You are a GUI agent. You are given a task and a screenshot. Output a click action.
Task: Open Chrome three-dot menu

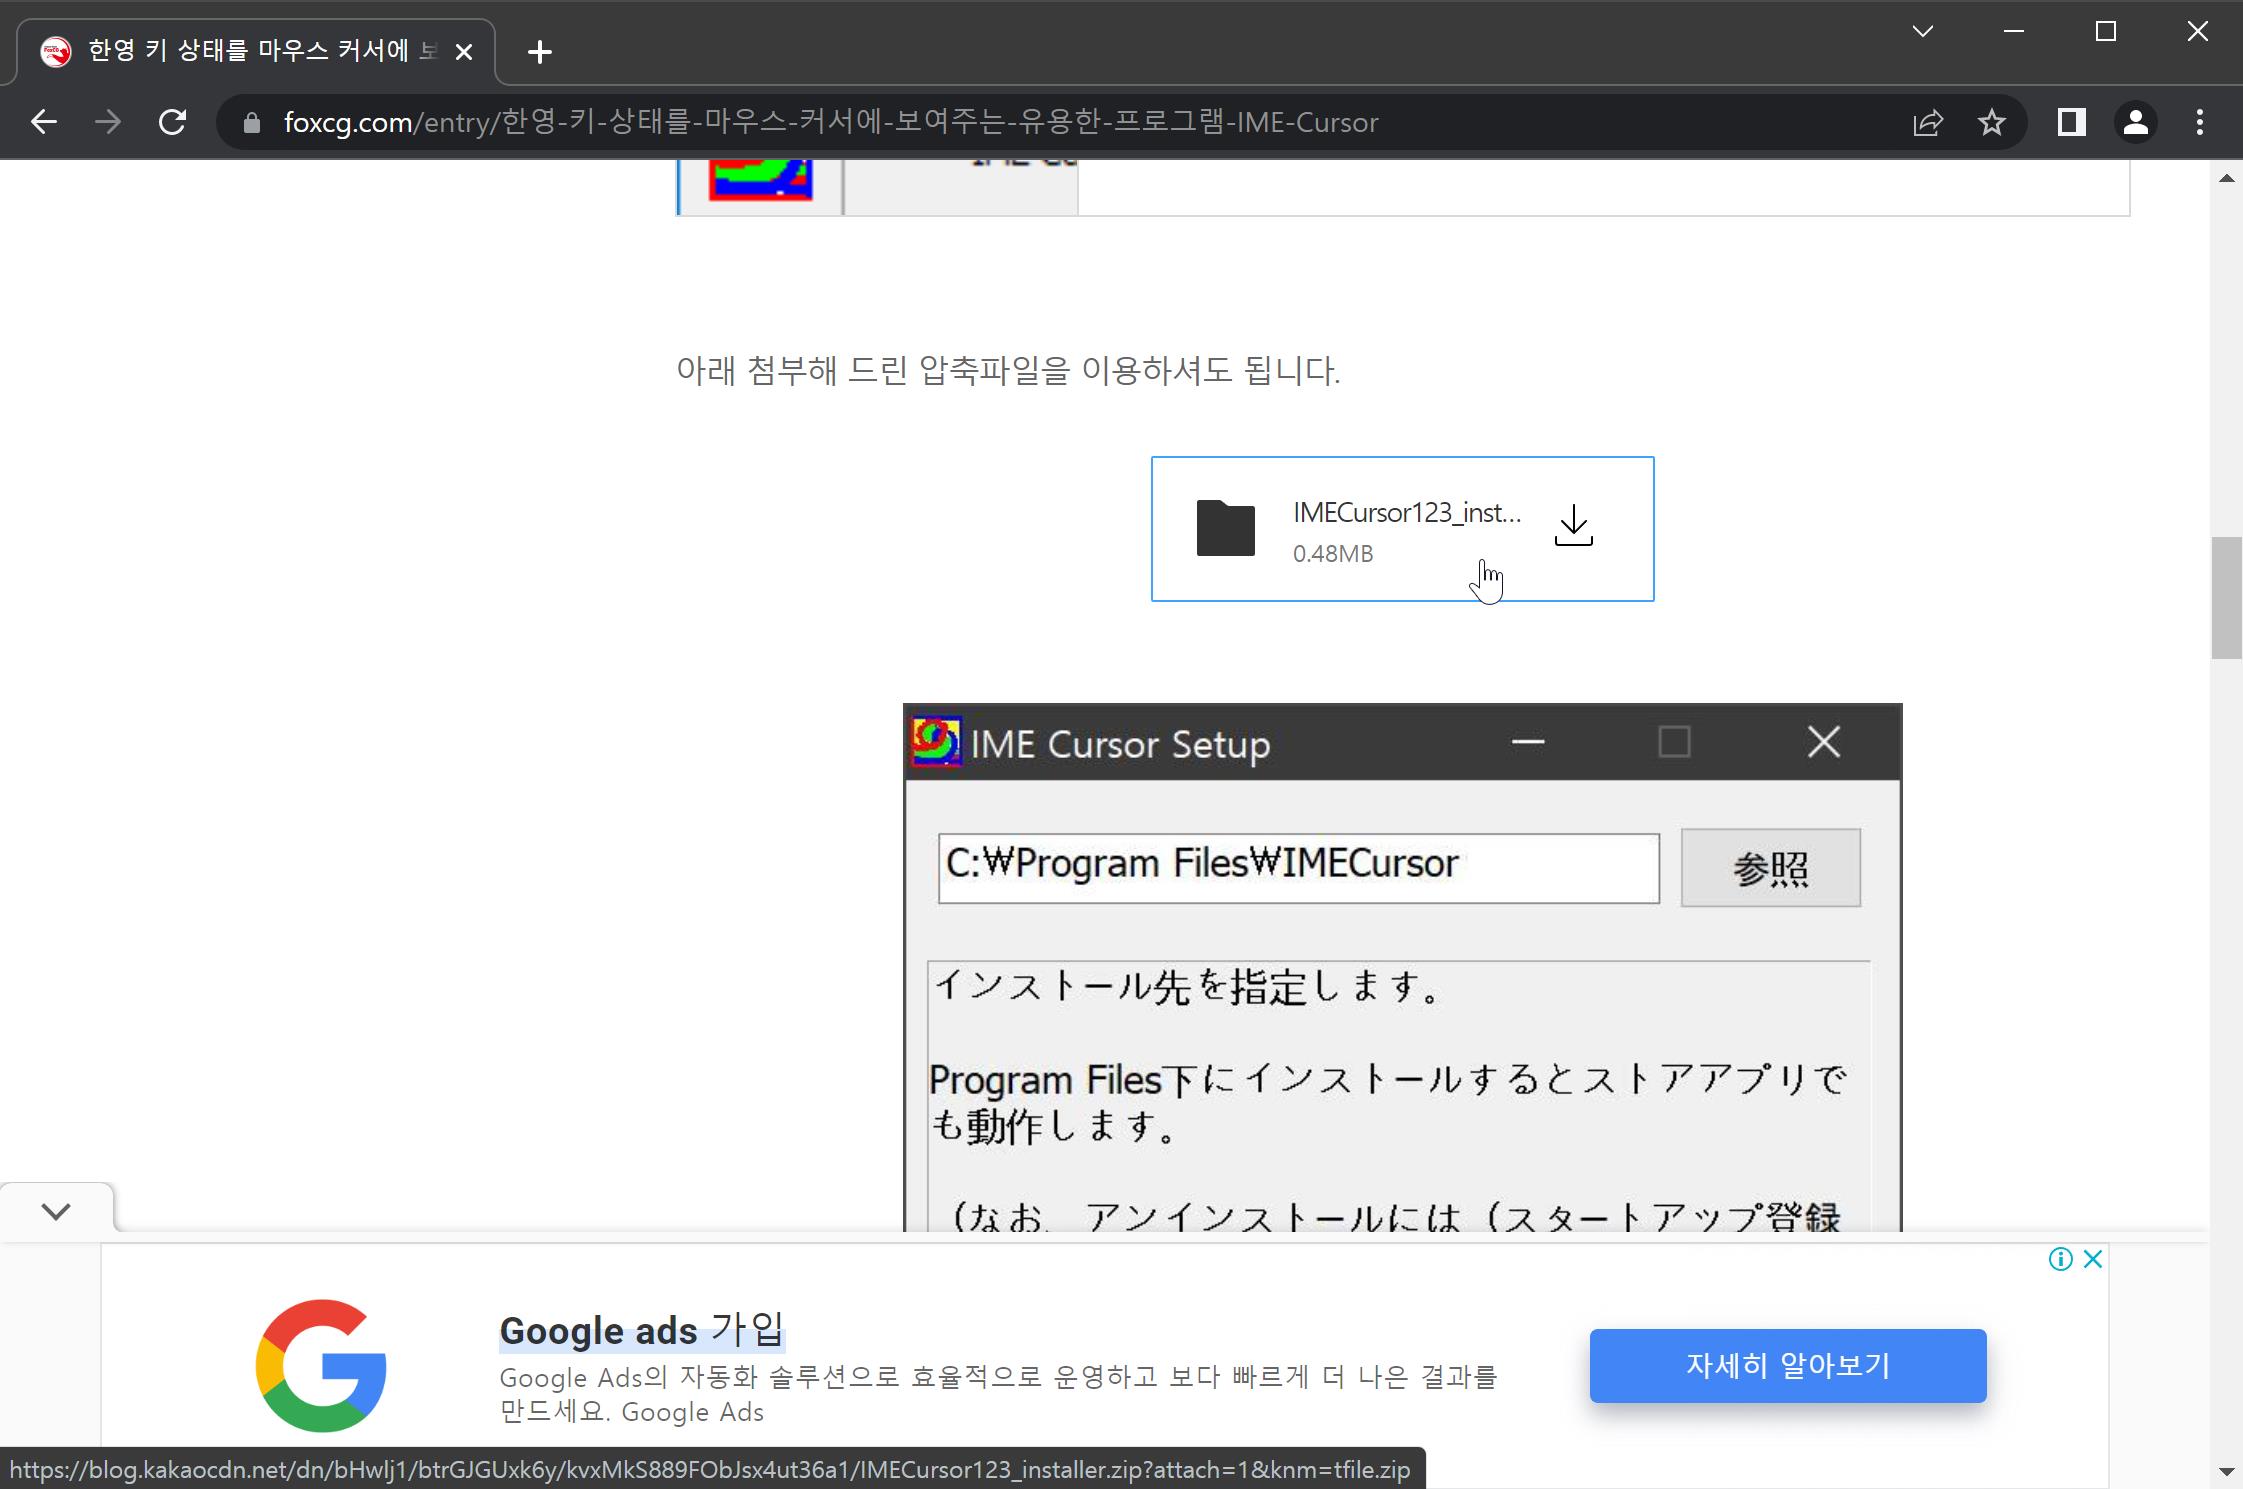2199,122
